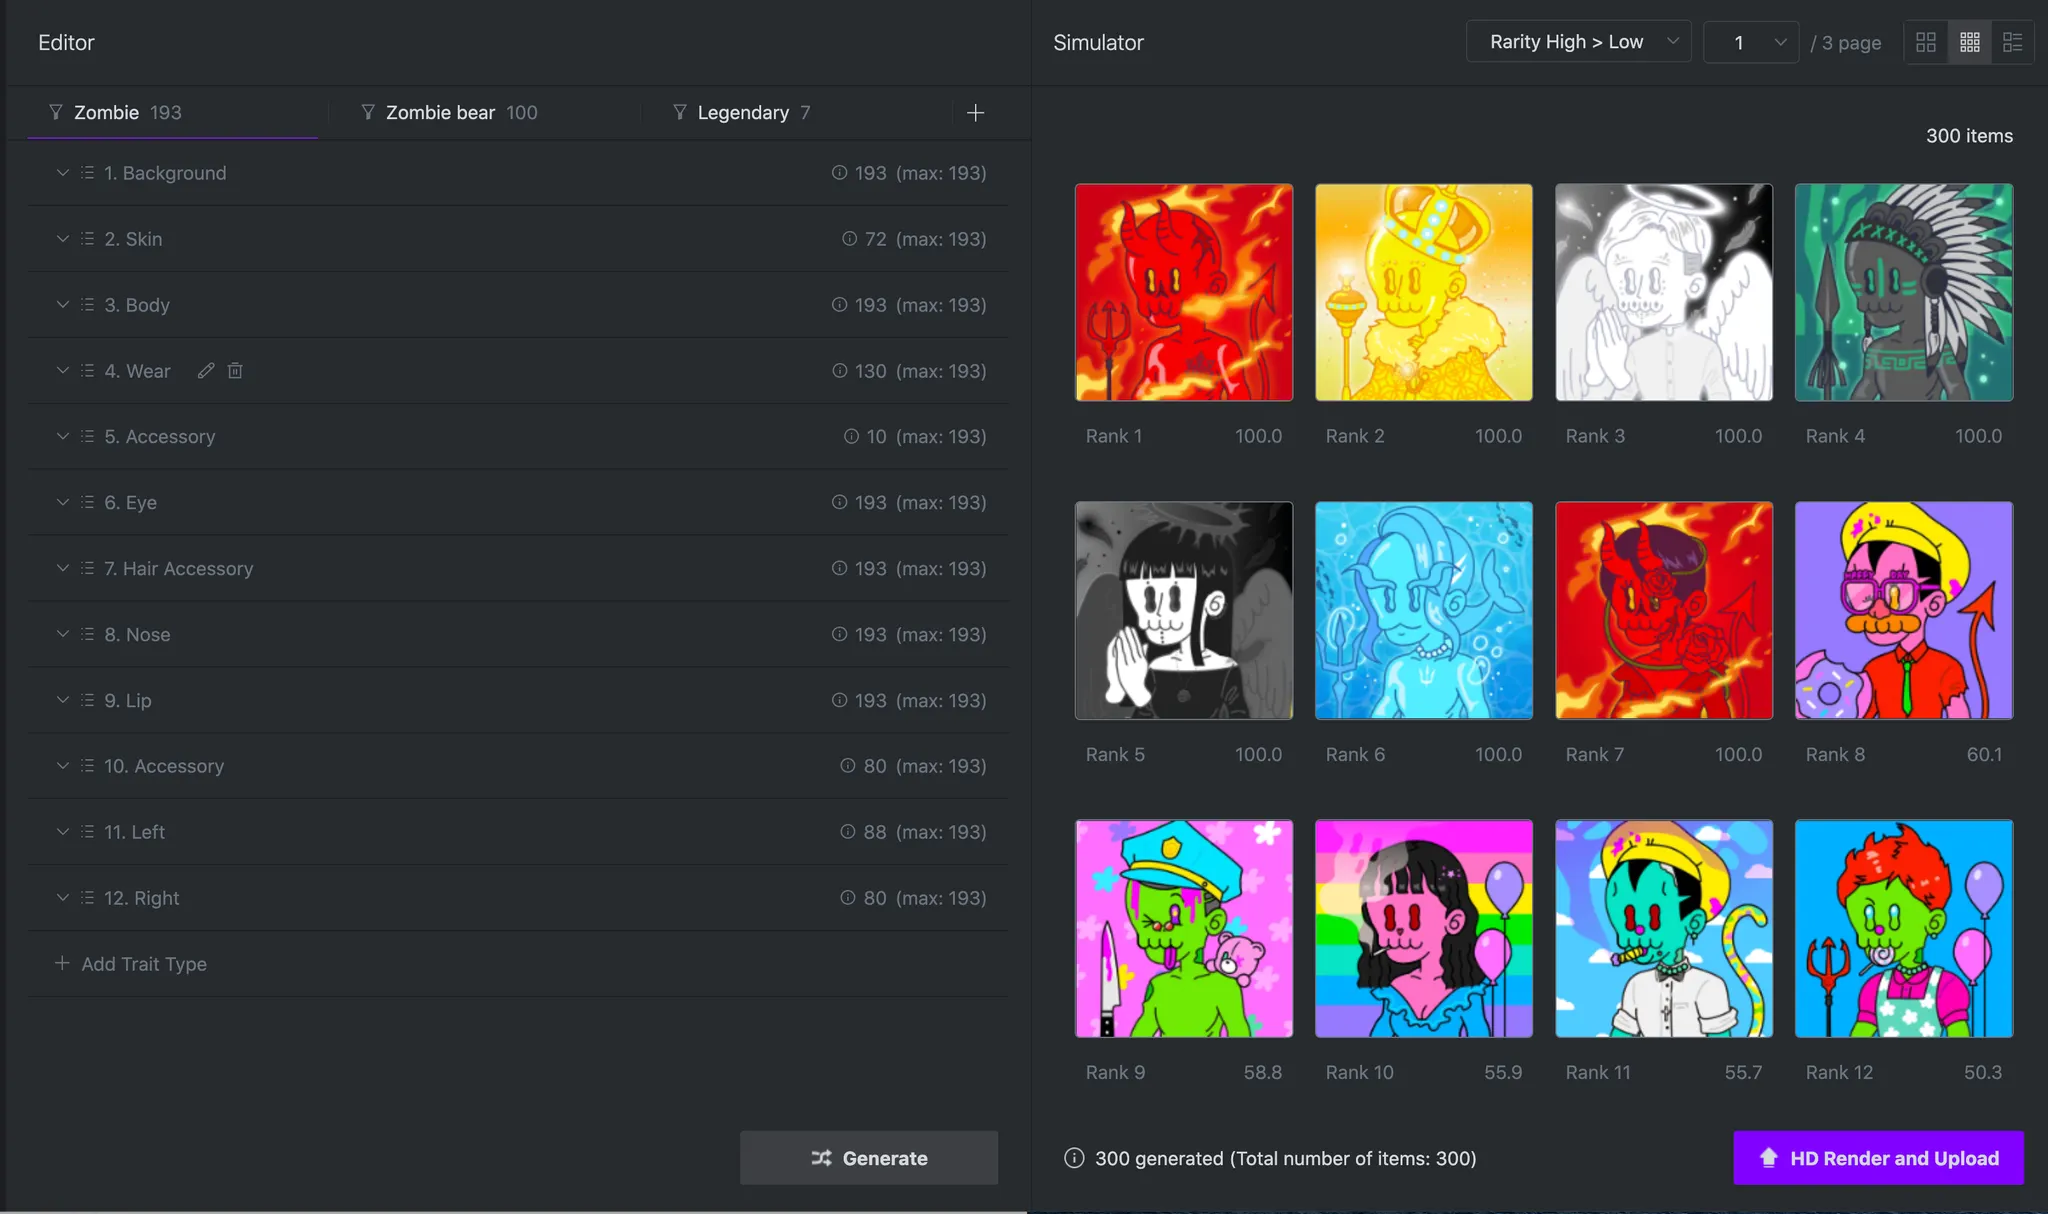Viewport: 2048px width, 1214px height.
Task: Click the Generate button
Action: 868,1158
